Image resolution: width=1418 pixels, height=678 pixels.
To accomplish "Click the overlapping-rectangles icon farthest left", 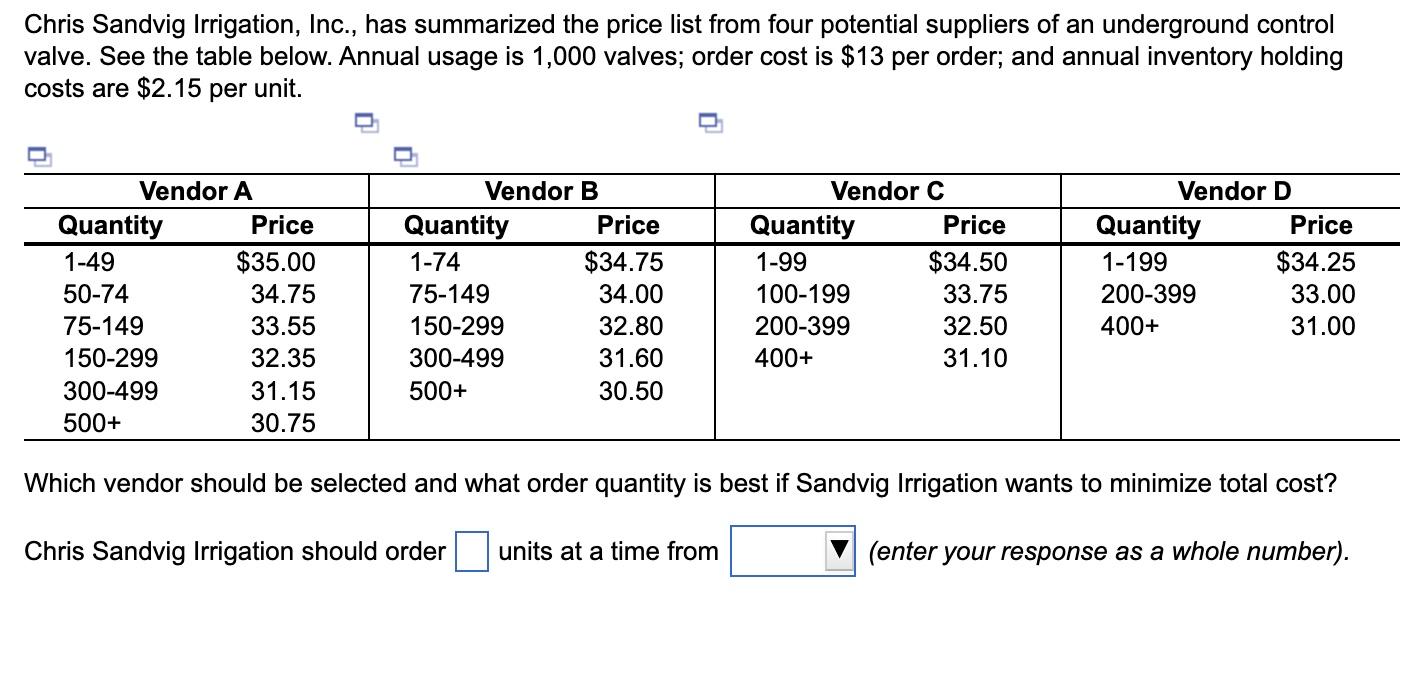I will coord(39,156).
